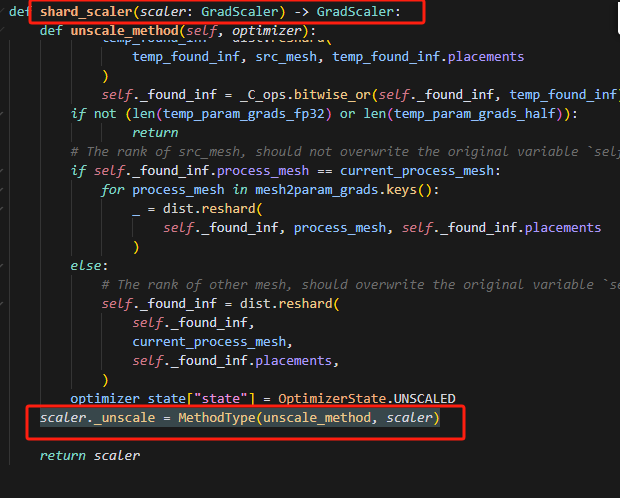
Task: Click the shard_scaler function name
Action: tap(84, 12)
